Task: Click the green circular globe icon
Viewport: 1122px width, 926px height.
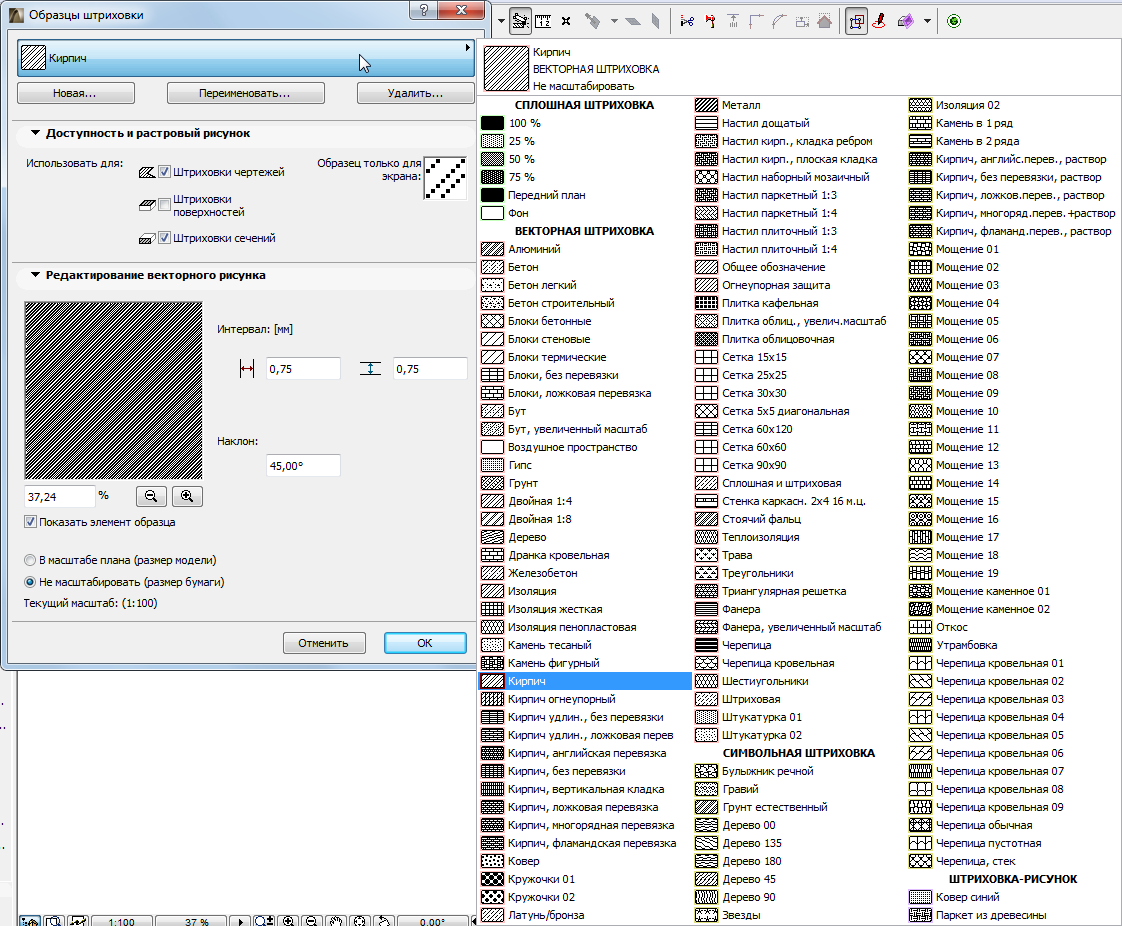Action: (954, 21)
